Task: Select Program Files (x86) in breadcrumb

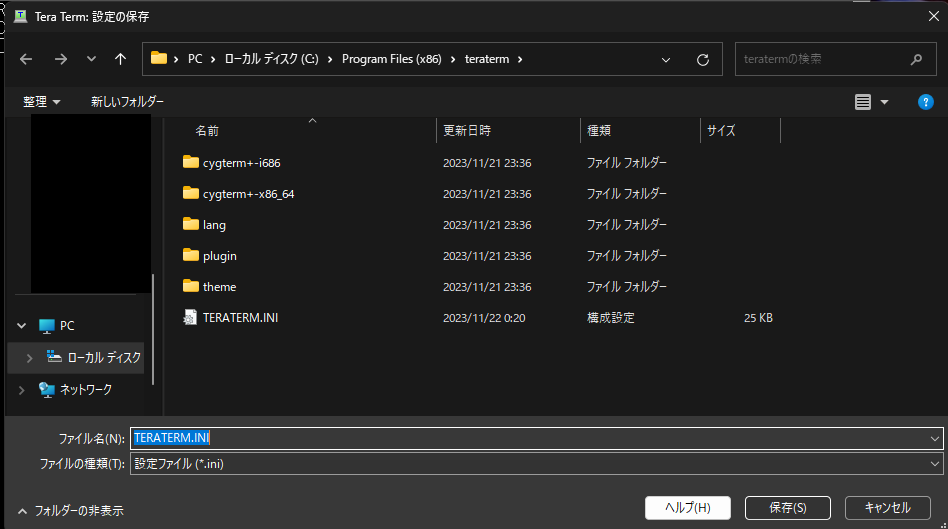Action: pyautogui.click(x=392, y=59)
